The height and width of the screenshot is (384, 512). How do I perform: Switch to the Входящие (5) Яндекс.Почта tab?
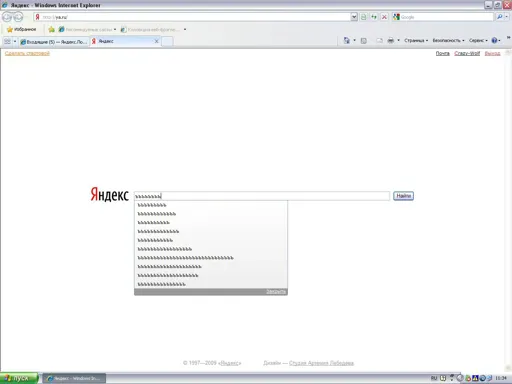[54, 42]
